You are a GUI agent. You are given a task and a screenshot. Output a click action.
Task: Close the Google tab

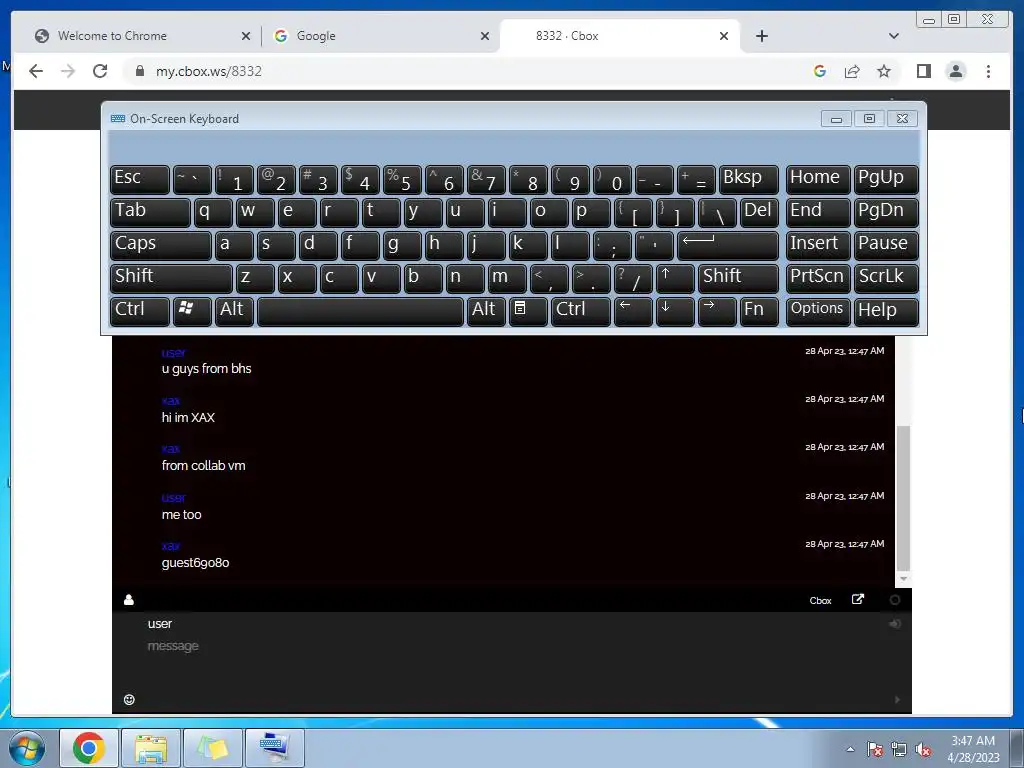[x=485, y=36]
